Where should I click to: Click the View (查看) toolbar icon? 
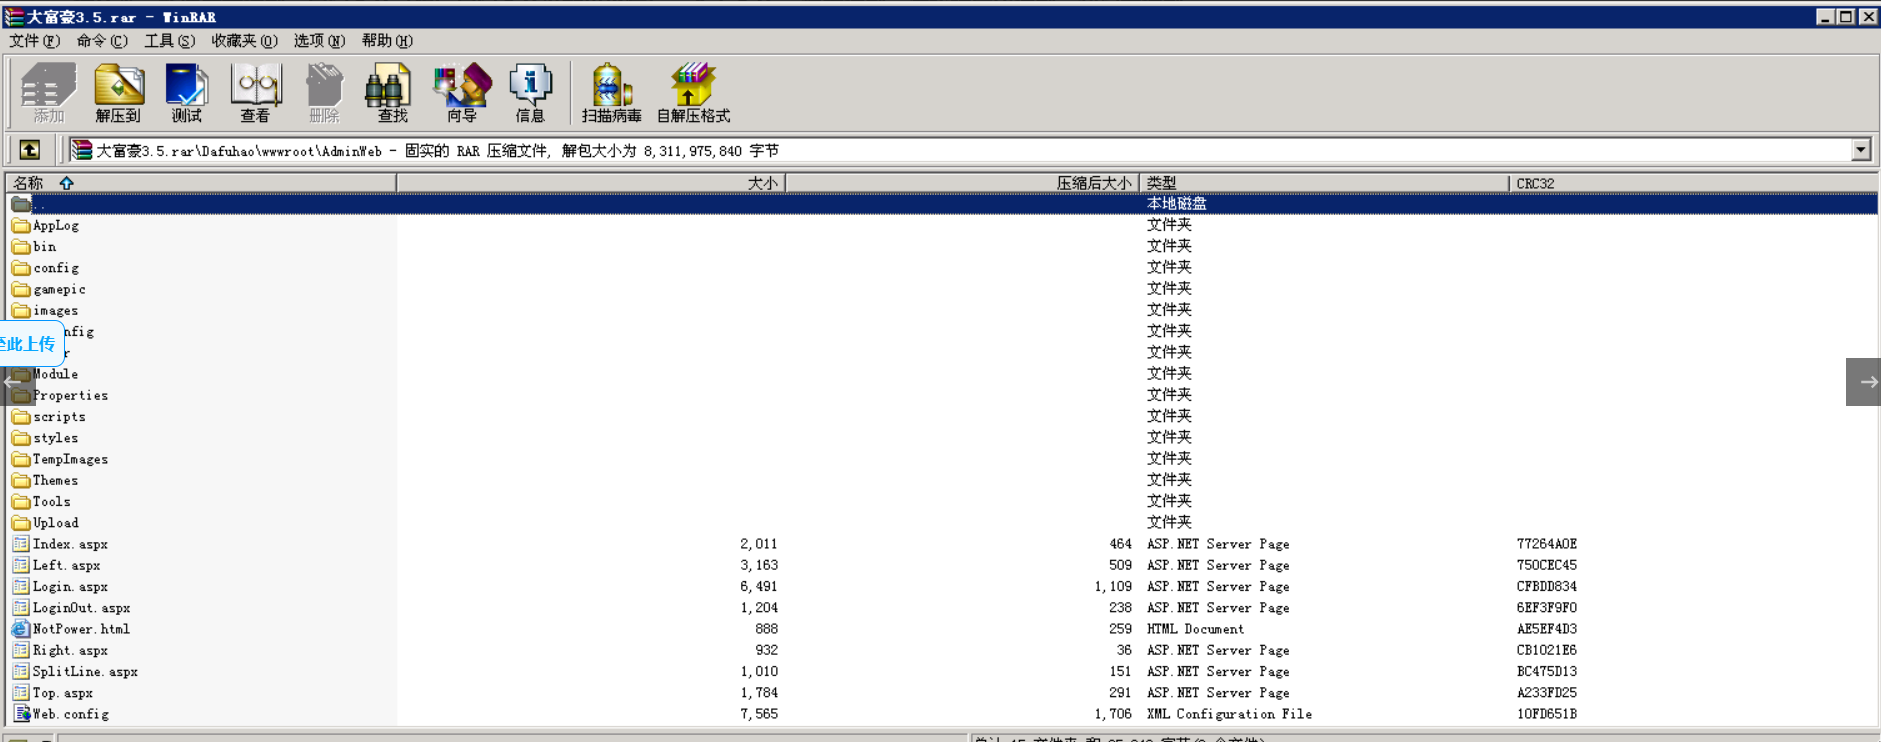click(256, 92)
